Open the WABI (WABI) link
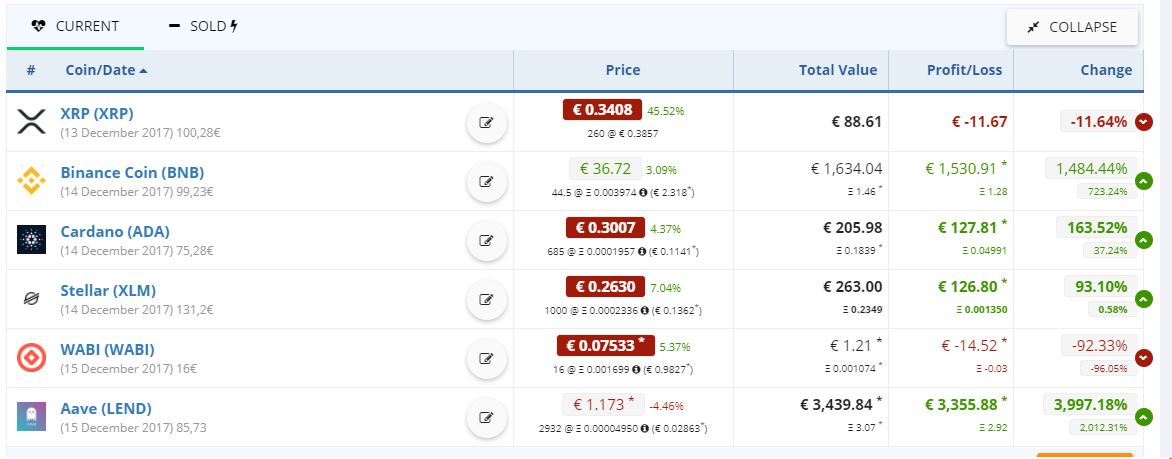1172x459 pixels. (x=108, y=350)
